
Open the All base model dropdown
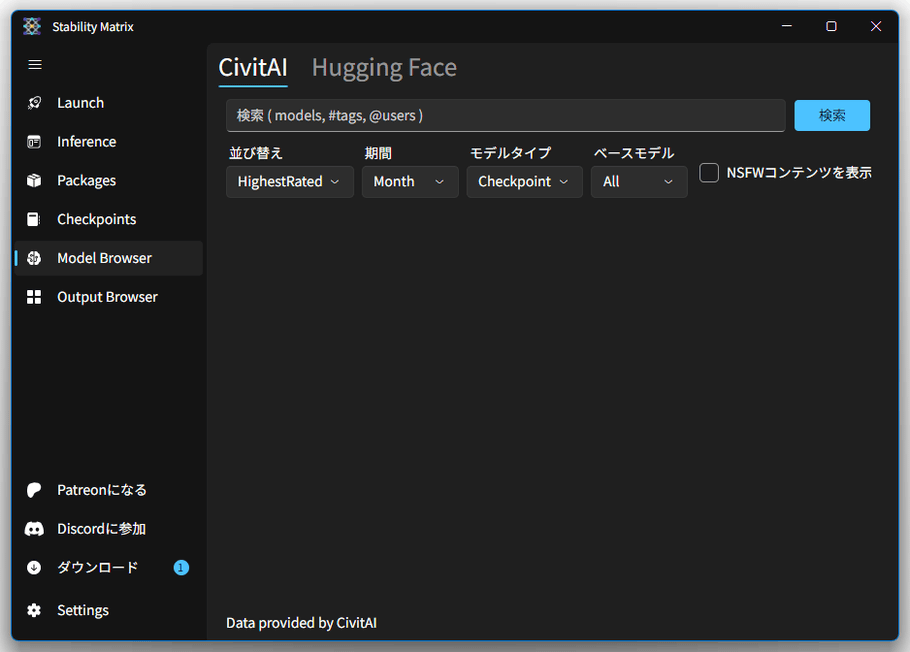(639, 182)
